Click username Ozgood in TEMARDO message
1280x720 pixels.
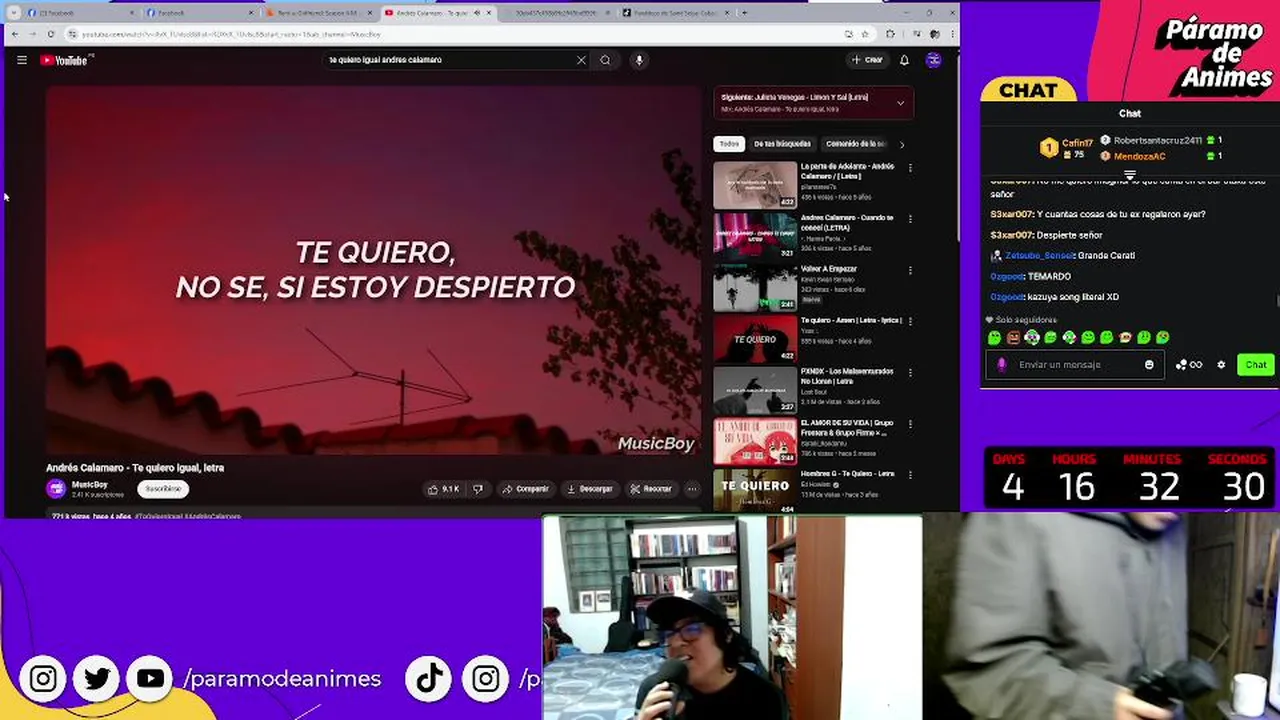[1007, 277]
